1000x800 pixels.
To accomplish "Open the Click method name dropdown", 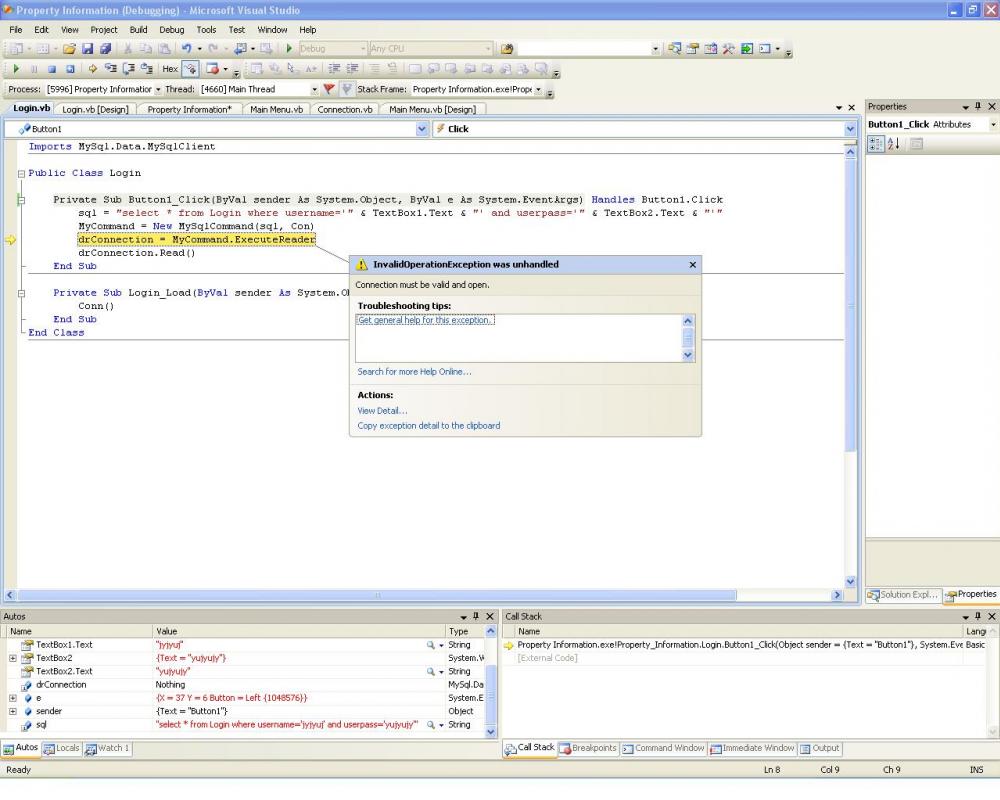I will [x=850, y=129].
